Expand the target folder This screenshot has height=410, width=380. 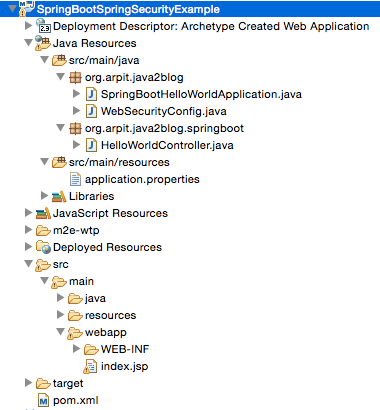click(x=29, y=383)
